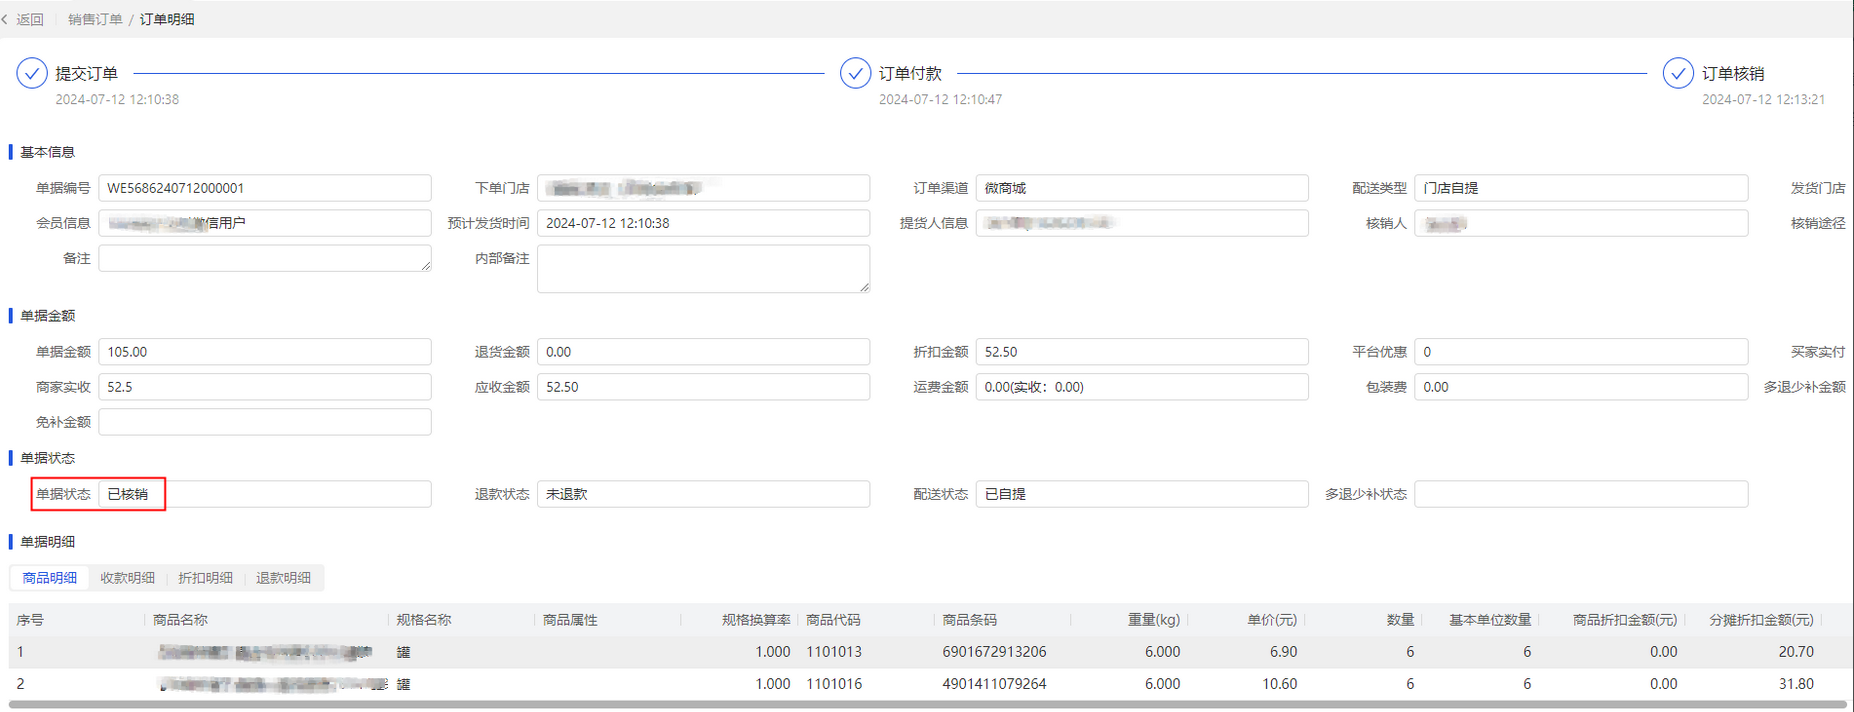Switch to the 折扣明细 tab
Viewport: 1854px width, 712px height.
pyautogui.click(x=205, y=578)
